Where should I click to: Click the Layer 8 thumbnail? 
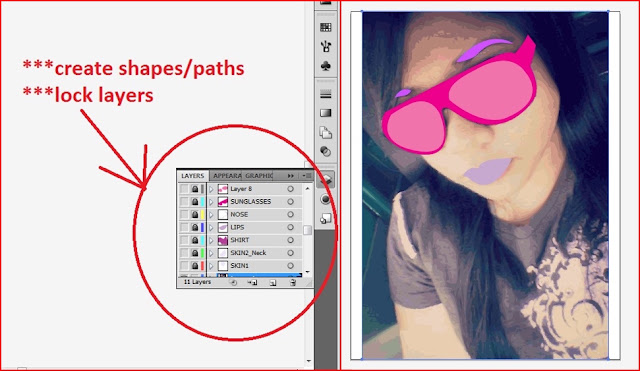coord(222,189)
